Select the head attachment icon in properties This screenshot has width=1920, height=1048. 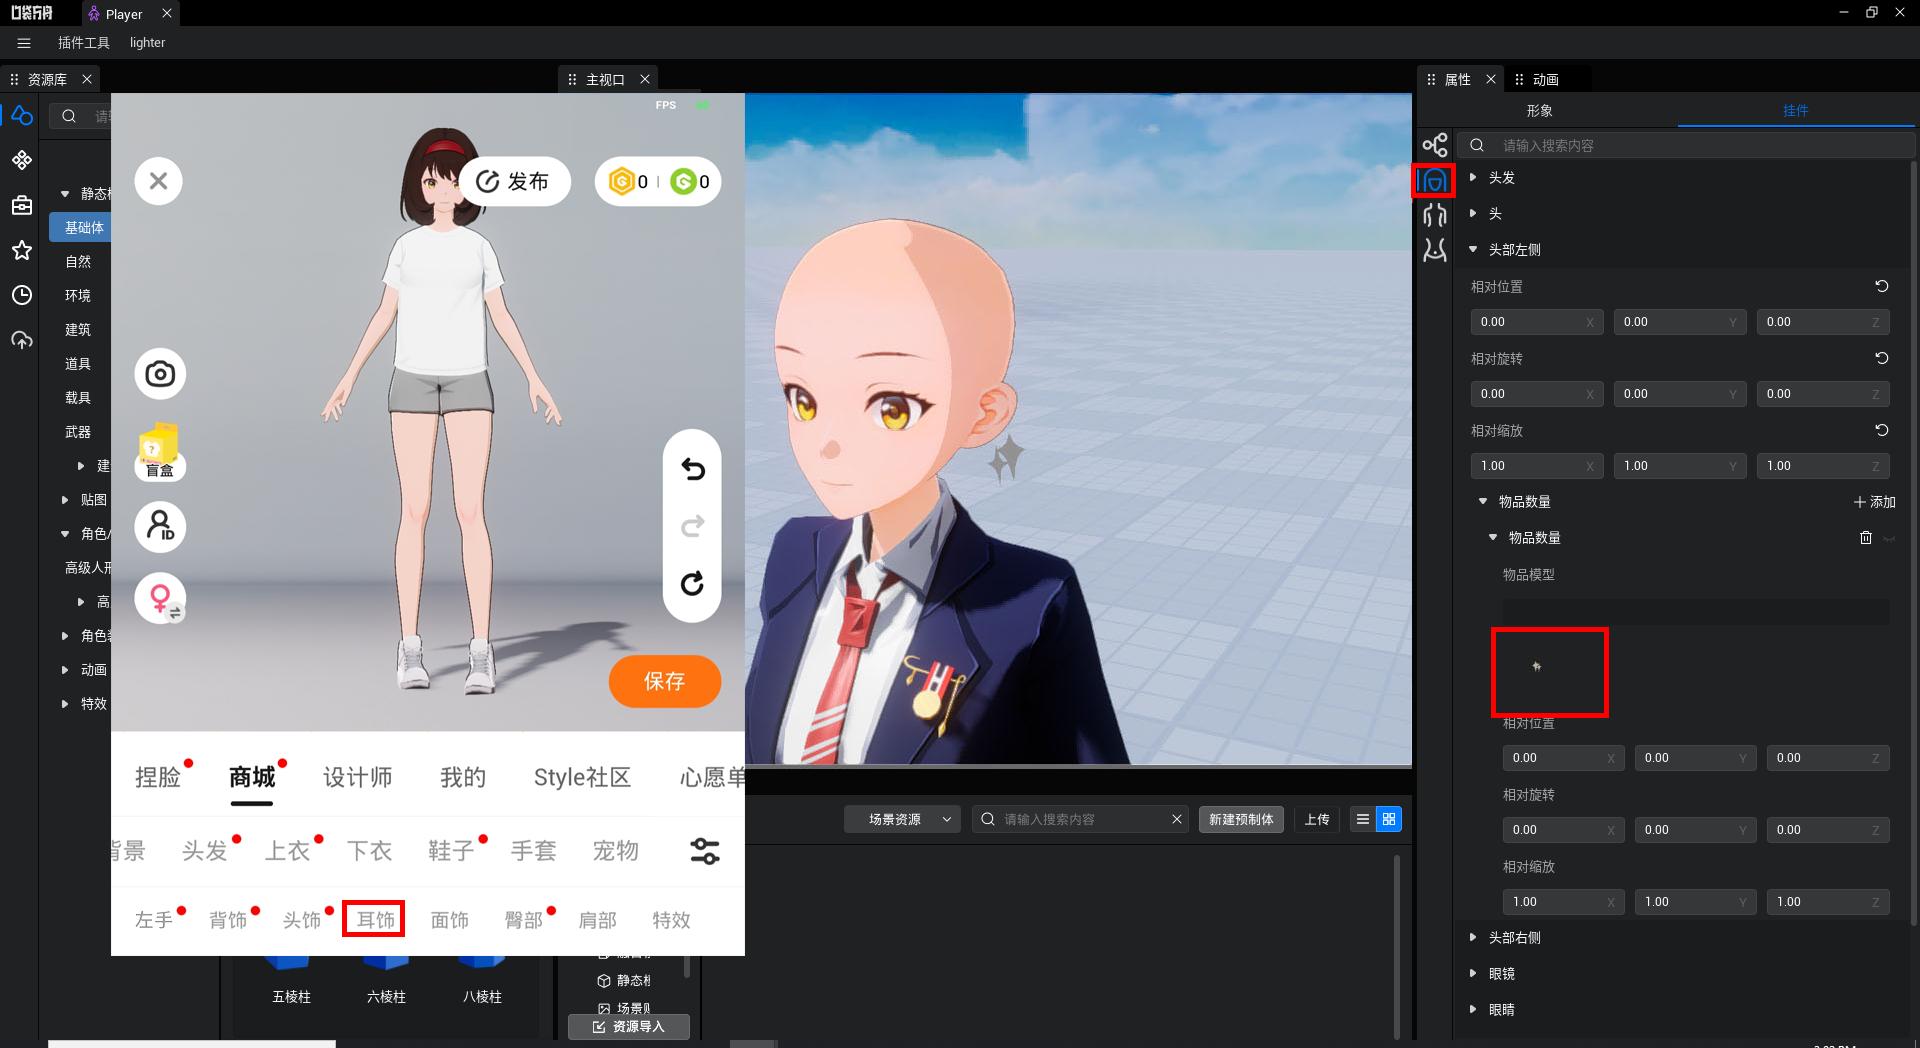click(x=1435, y=181)
